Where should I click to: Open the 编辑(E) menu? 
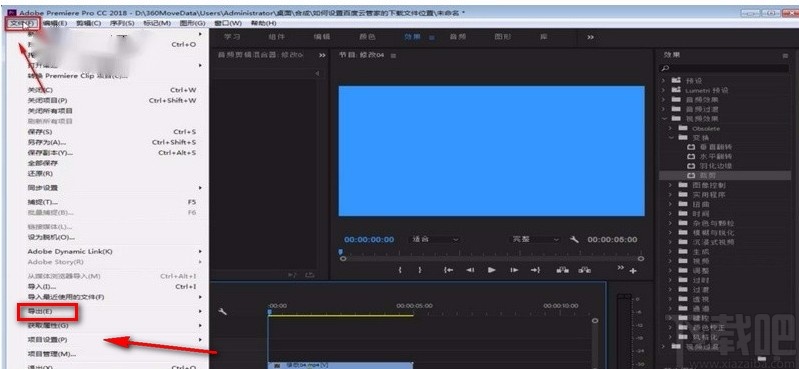click(x=55, y=23)
